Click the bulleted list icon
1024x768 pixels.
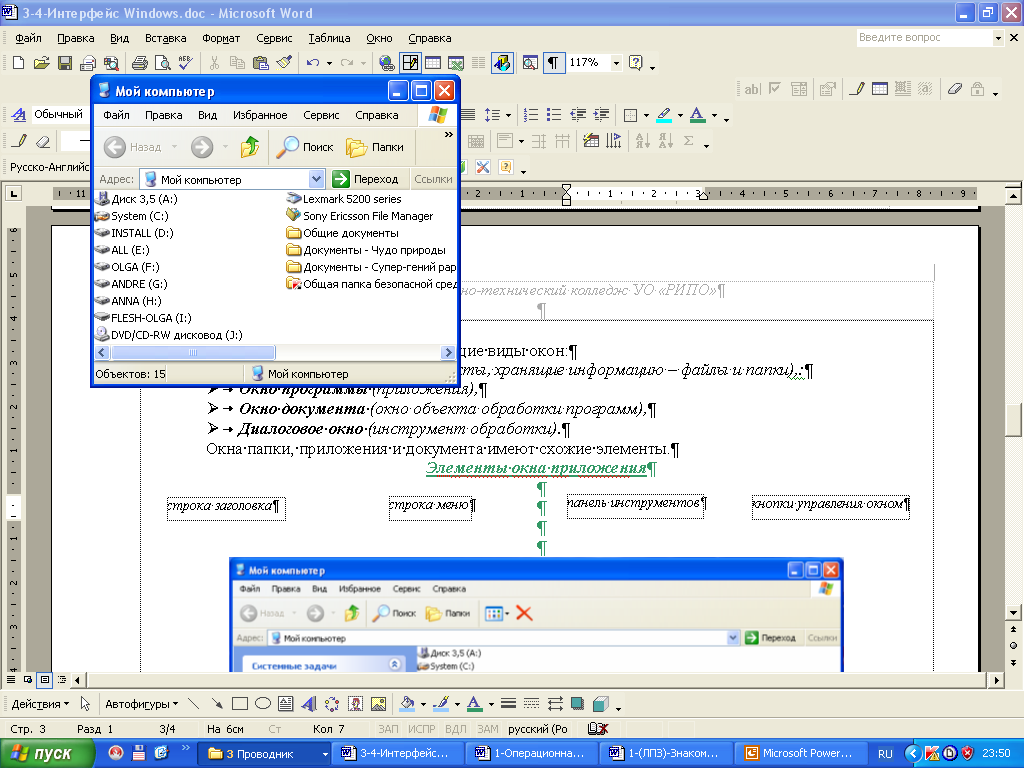pos(554,115)
